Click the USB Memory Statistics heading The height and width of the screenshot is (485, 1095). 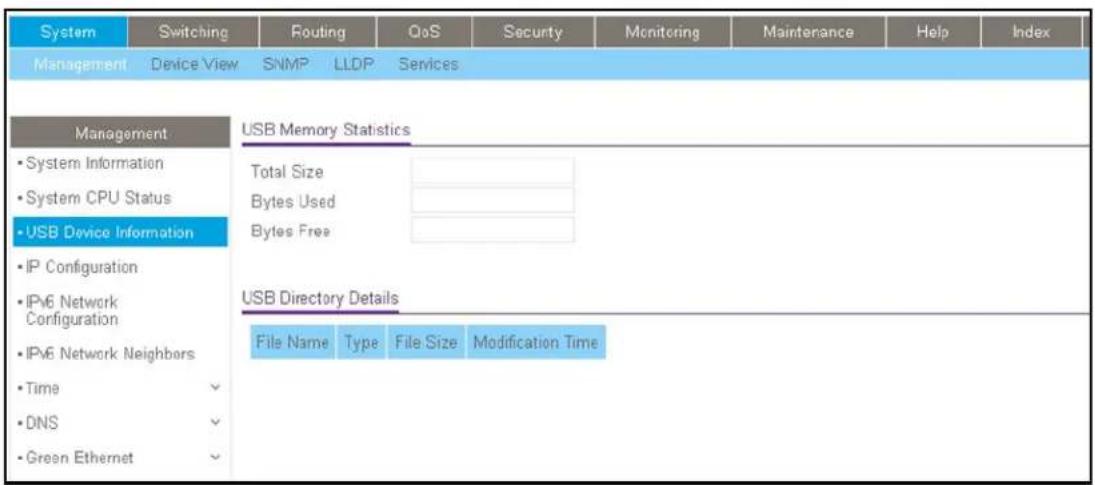point(325,129)
